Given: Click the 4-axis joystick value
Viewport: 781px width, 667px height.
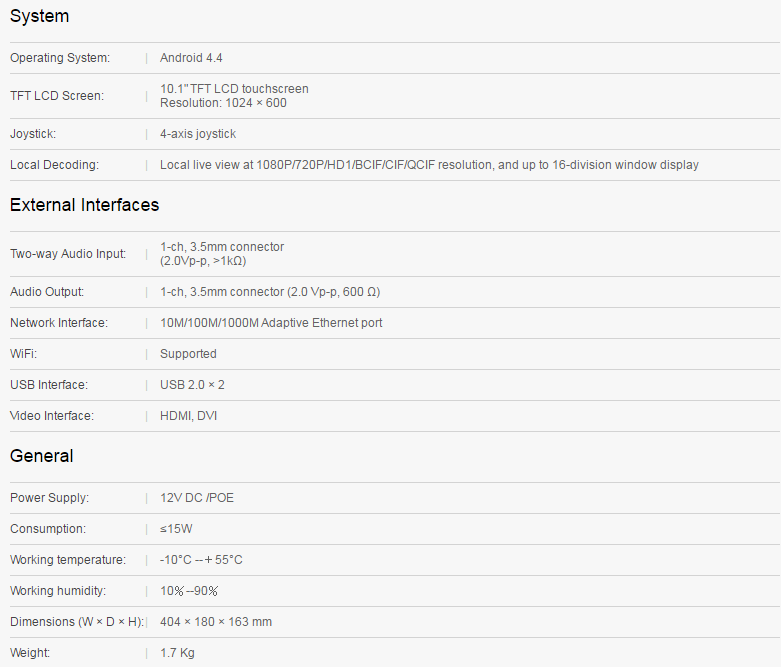Looking at the screenshot, I should pyautogui.click(x=198, y=134).
